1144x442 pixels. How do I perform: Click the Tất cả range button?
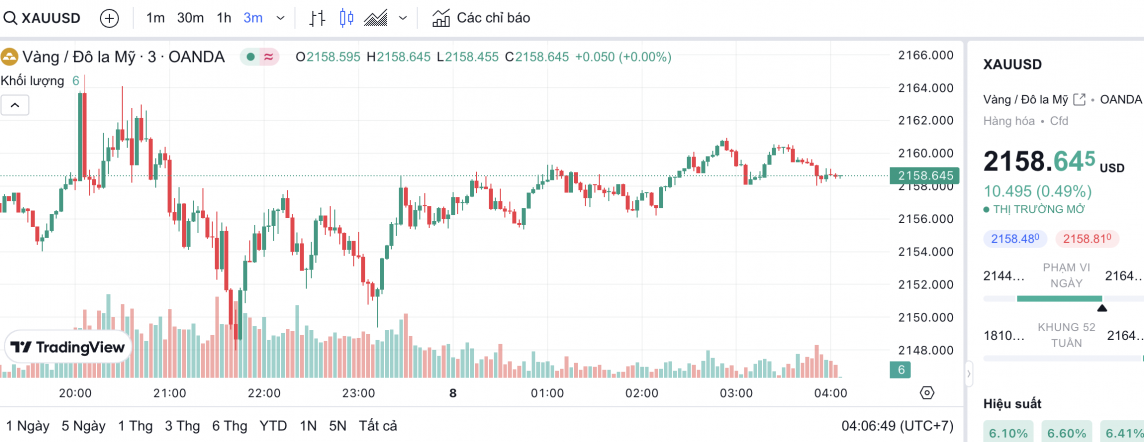(377, 425)
